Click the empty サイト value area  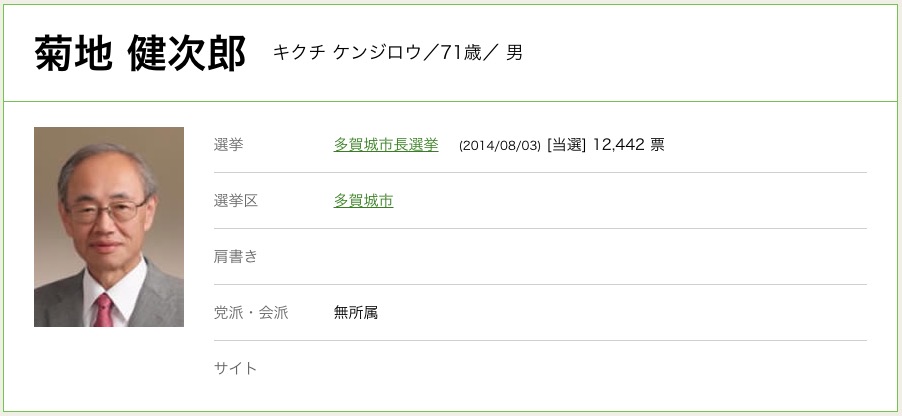pyautogui.click(x=600, y=369)
